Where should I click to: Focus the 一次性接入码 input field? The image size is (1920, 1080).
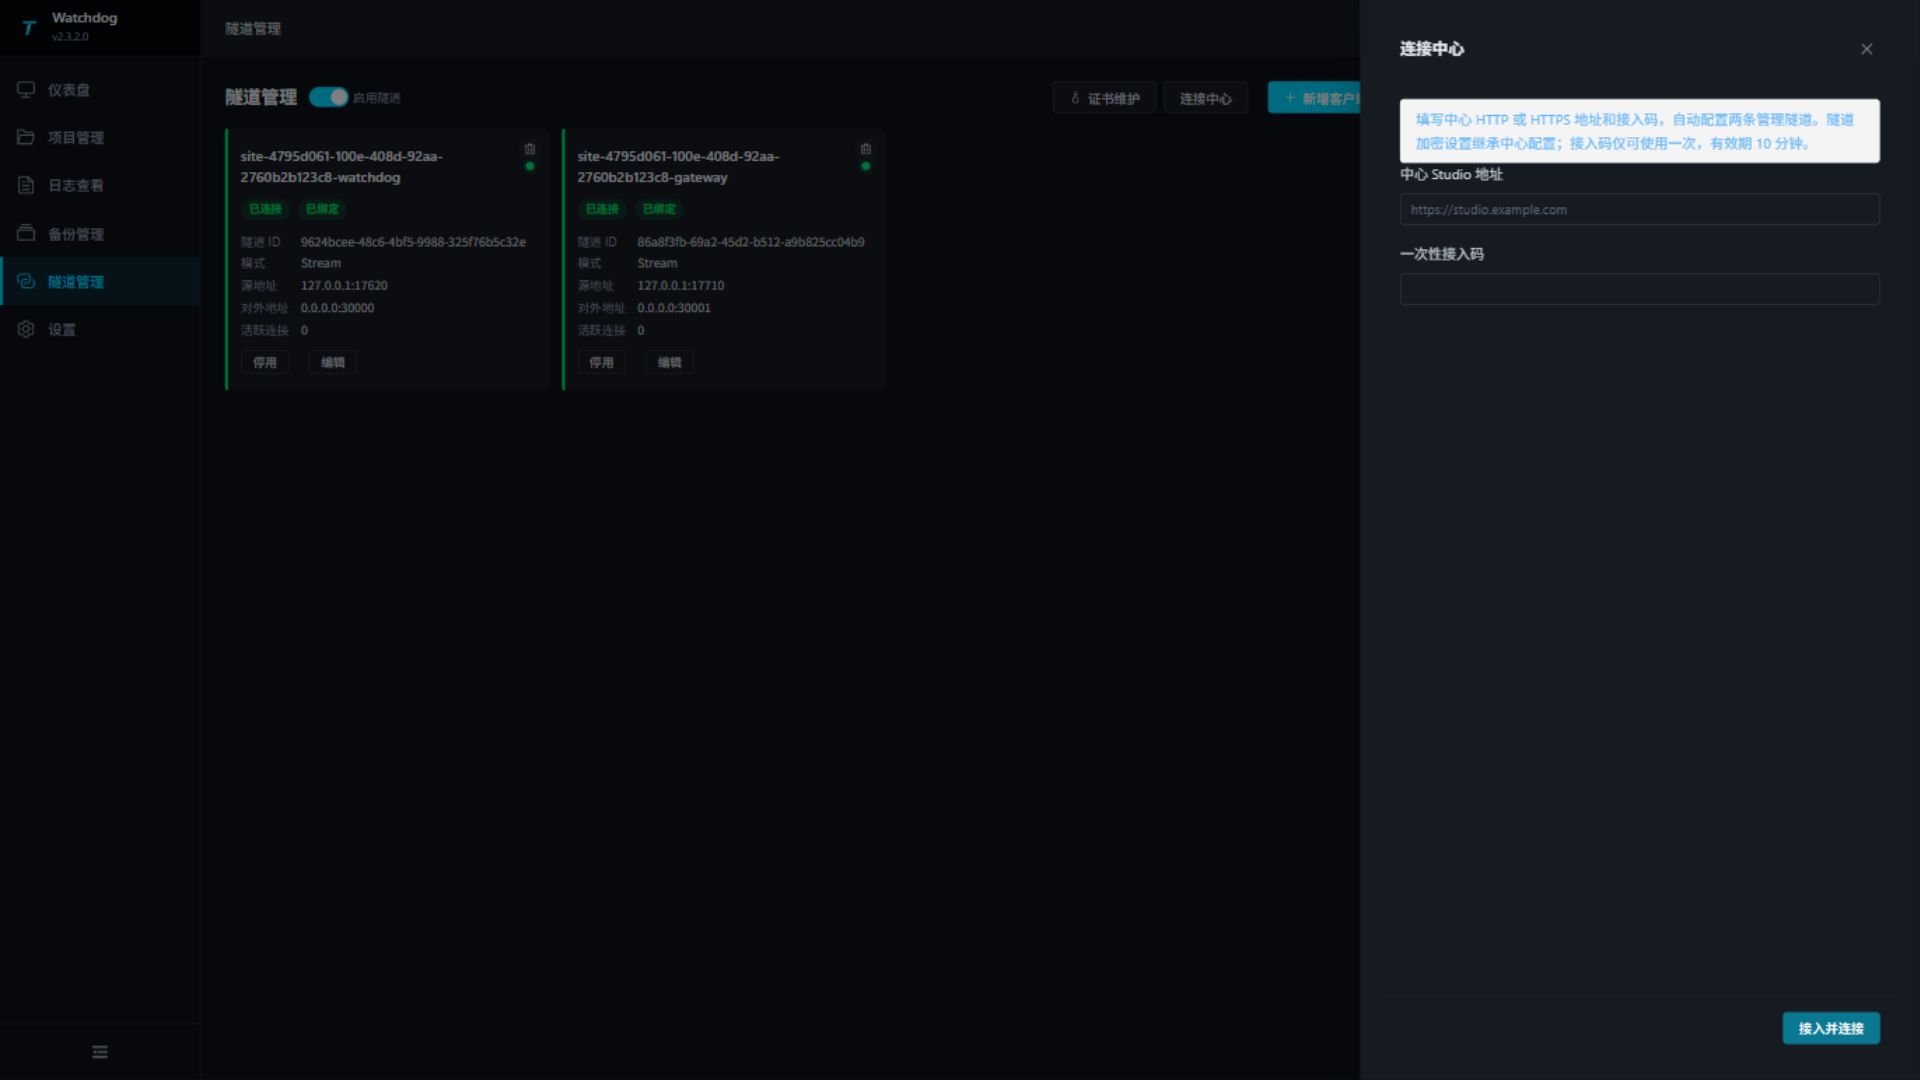(1640, 289)
